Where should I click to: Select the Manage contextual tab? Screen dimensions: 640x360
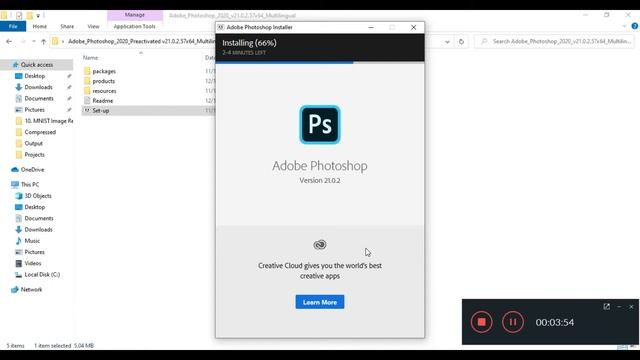pyautogui.click(x=135, y=15)
